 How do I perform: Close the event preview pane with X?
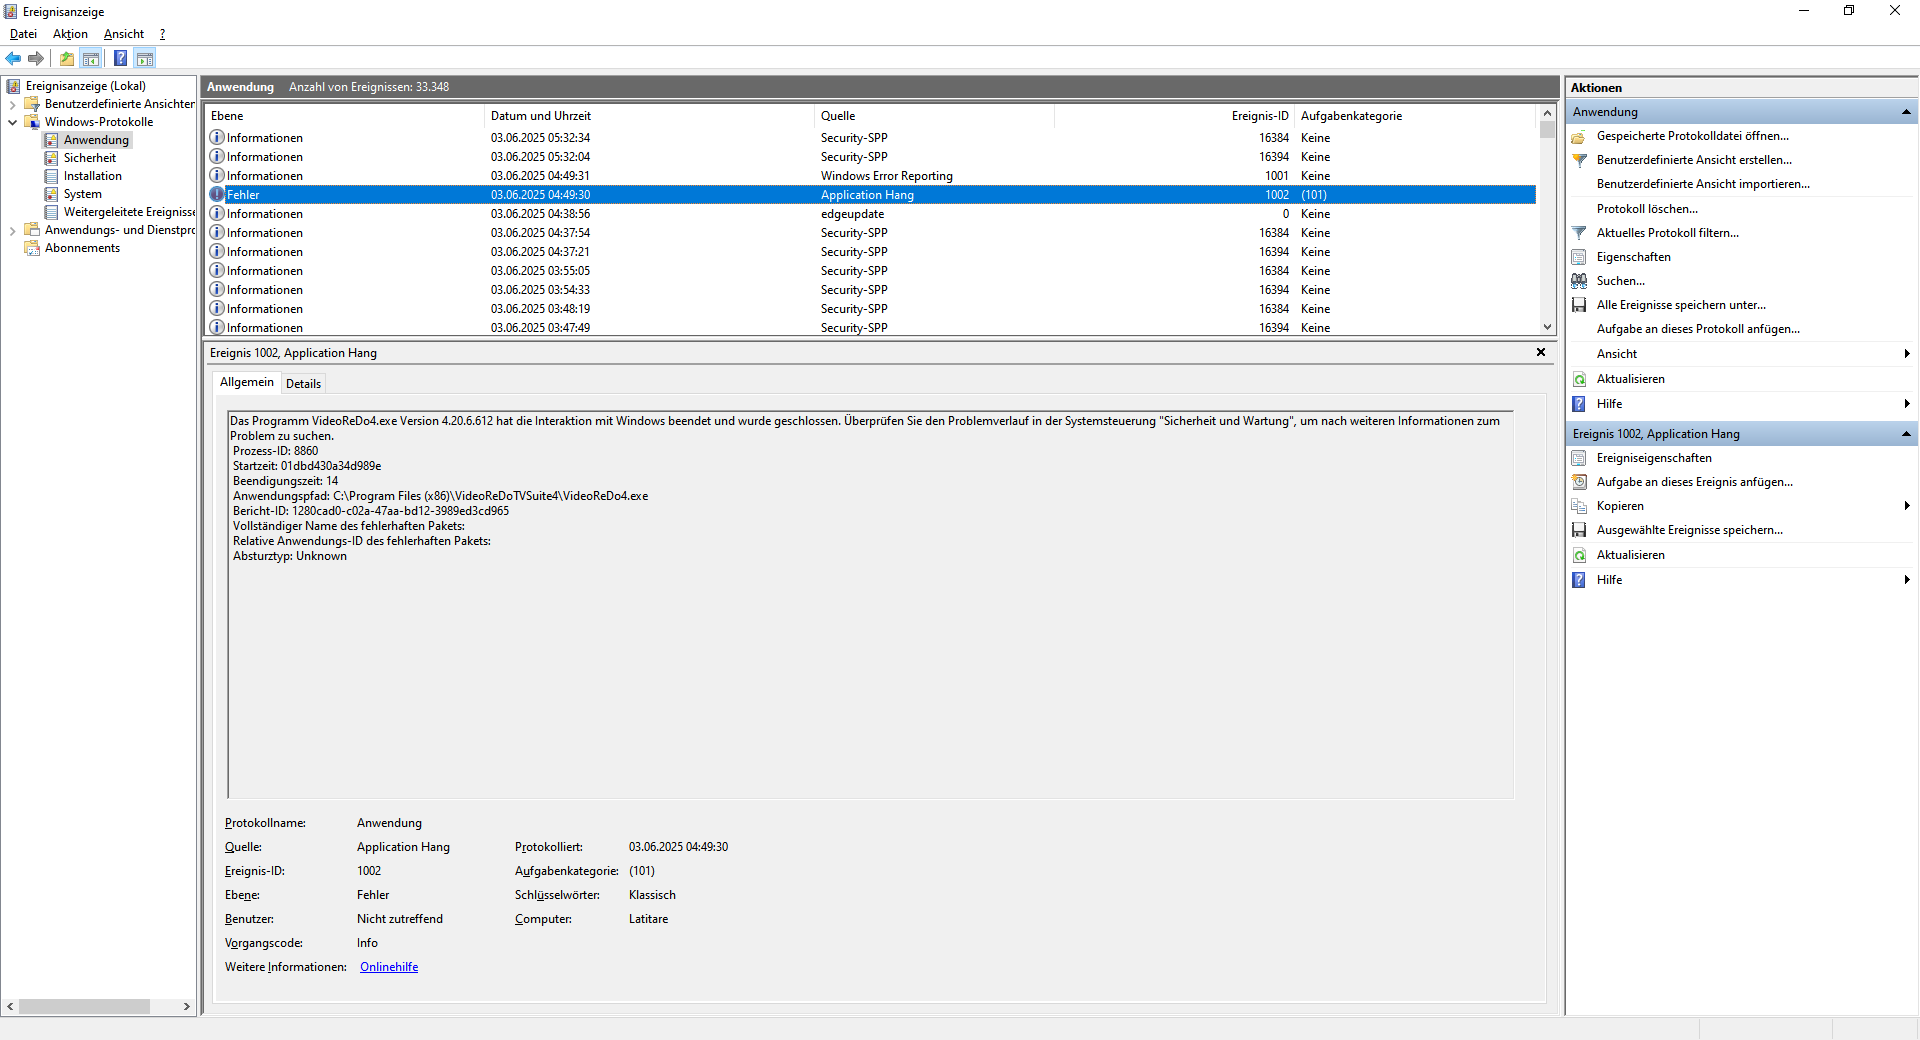(x=1541, y=352)
